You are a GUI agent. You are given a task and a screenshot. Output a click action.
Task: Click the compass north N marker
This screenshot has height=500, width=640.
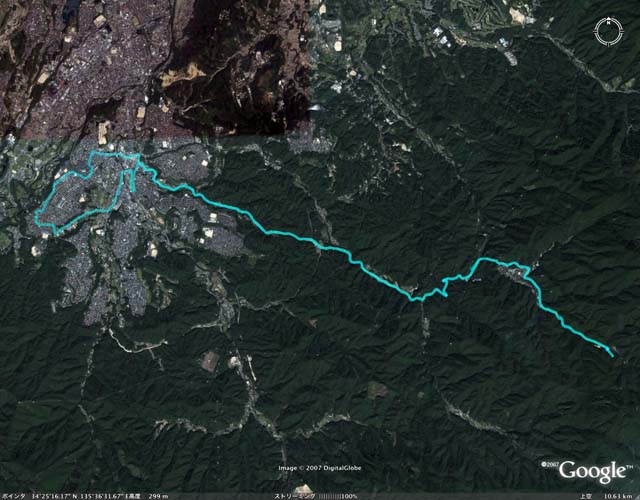click(x=608, y=23)
